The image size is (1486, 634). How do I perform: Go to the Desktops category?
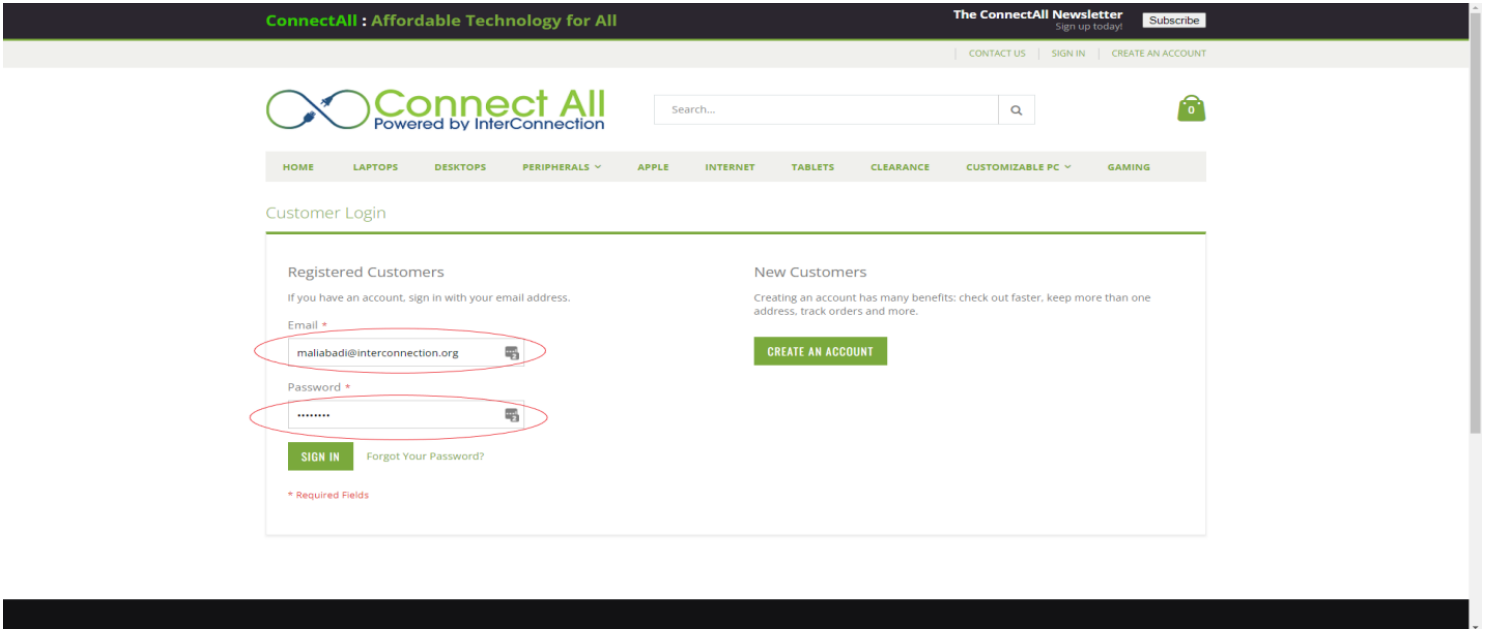point(460,167)
